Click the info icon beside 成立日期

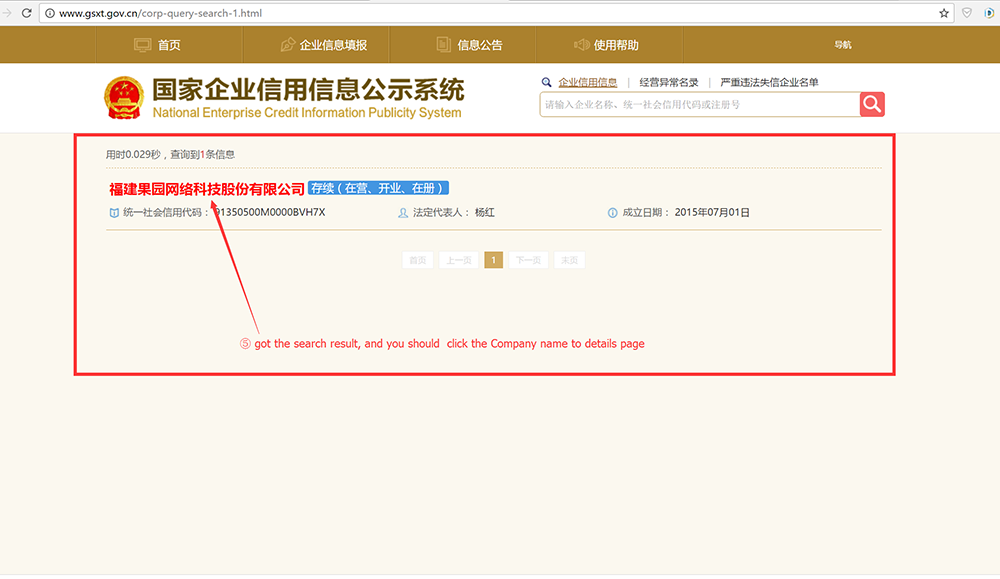coord(612,213)
